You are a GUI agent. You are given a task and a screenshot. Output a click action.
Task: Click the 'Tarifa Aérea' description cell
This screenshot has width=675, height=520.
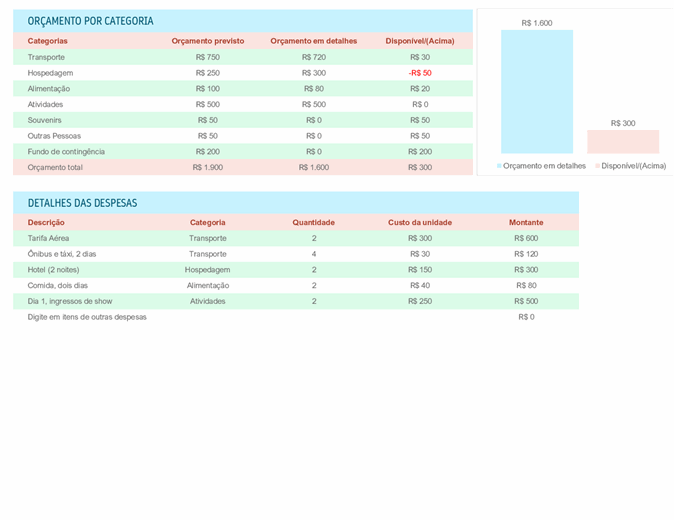(50, 238)
